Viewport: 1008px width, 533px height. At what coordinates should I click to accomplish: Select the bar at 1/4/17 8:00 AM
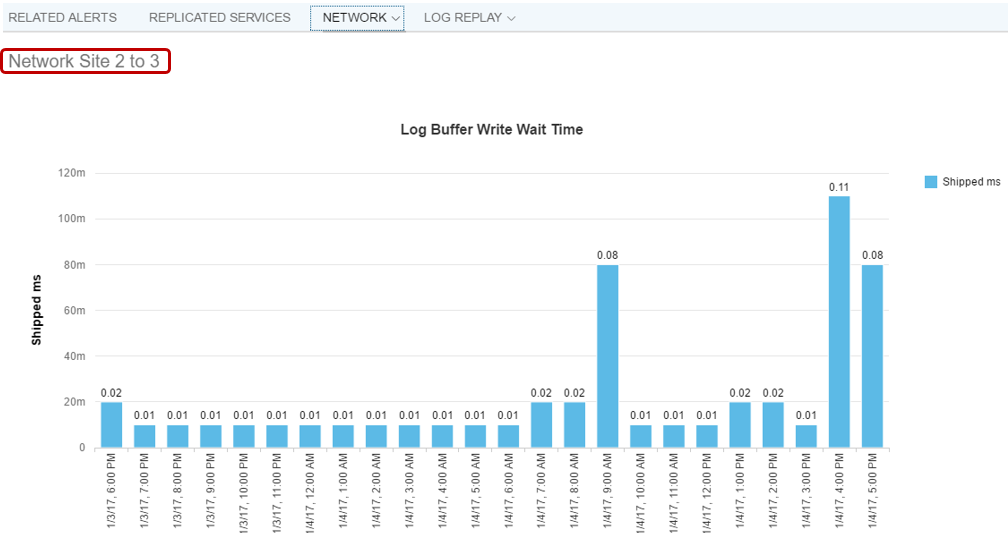[575, 425]
